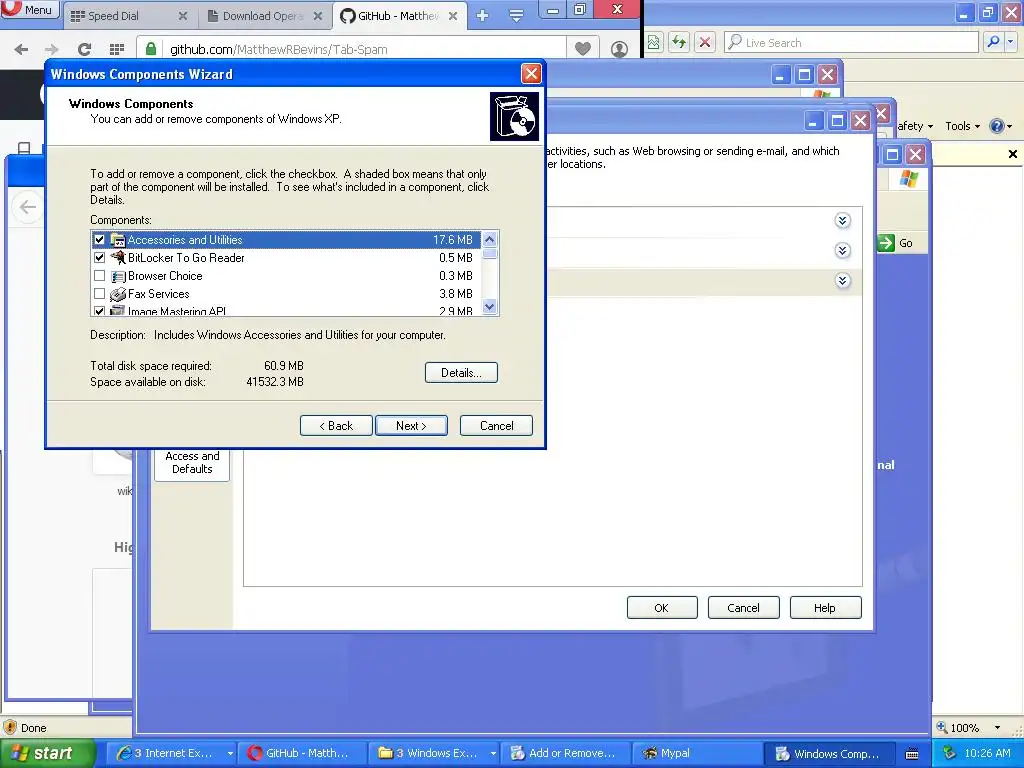Click the Live Search box

click(852, 42)
